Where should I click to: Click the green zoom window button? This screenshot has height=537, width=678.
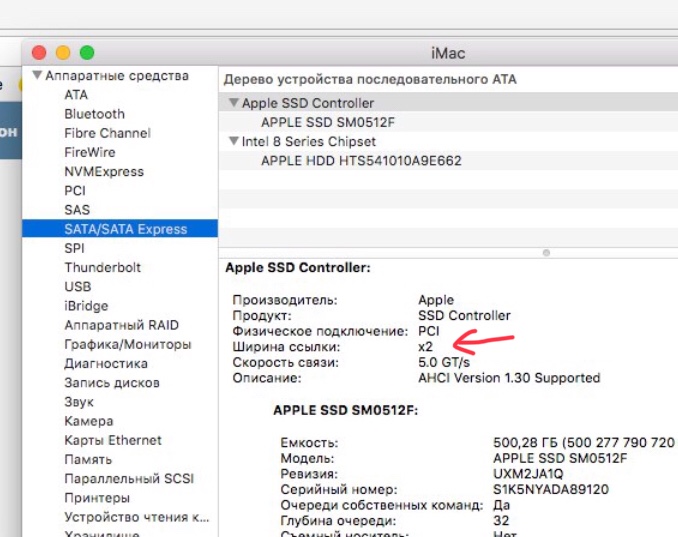(x=87, y=53)
